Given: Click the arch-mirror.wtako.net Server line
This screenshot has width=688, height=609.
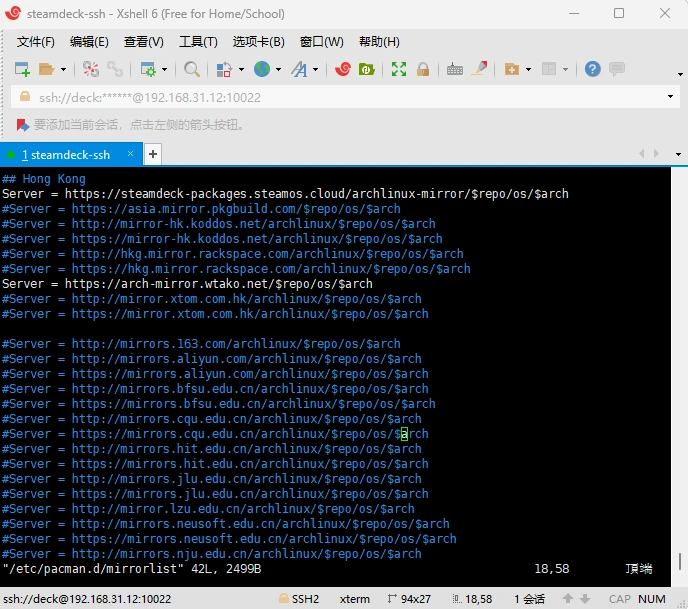Looking at the screenshot, I should click(187, 284).
